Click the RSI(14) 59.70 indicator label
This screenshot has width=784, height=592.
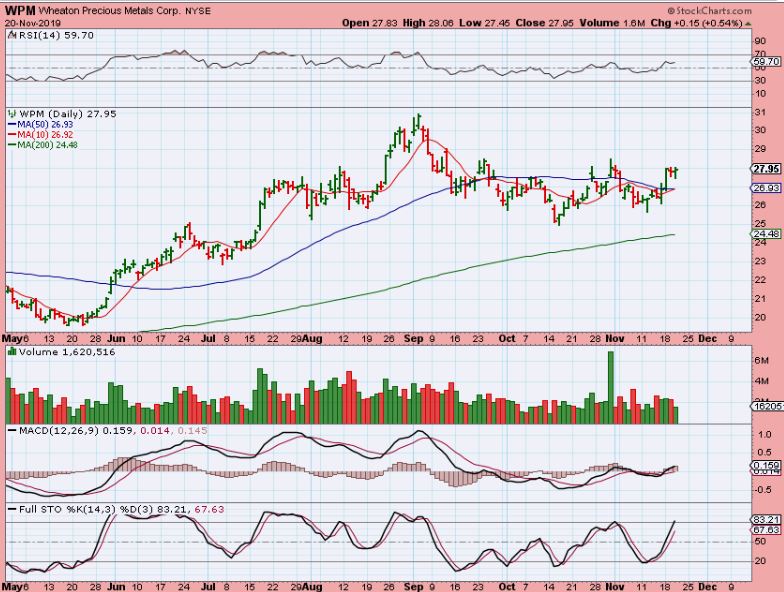[x=56, y=36]
